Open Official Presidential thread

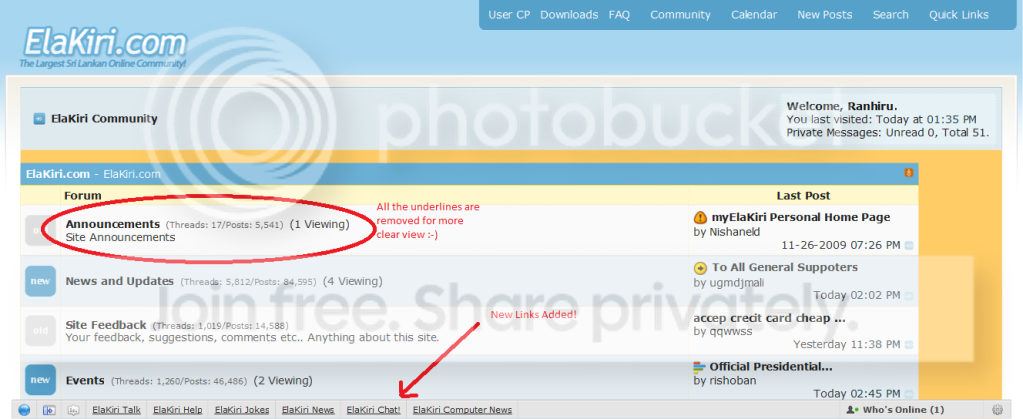pyautogui.click(x=771, y=366)
